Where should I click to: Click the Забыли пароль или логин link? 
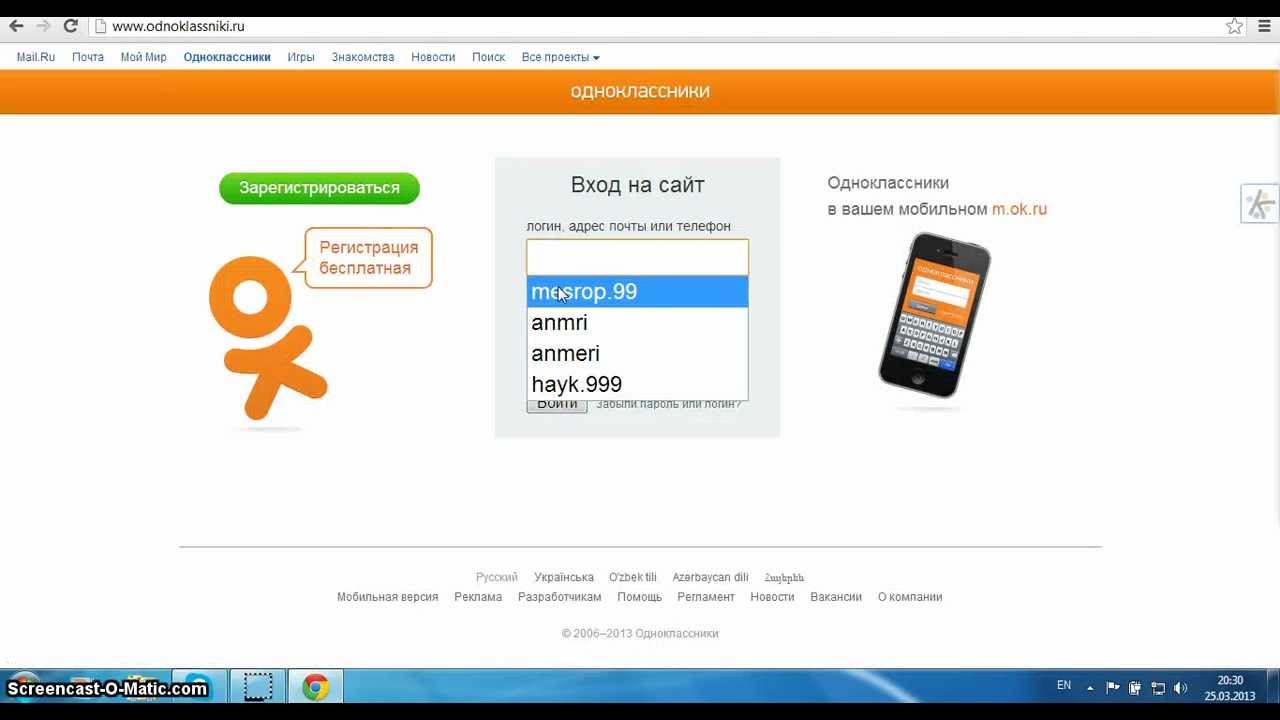[669, 405]
